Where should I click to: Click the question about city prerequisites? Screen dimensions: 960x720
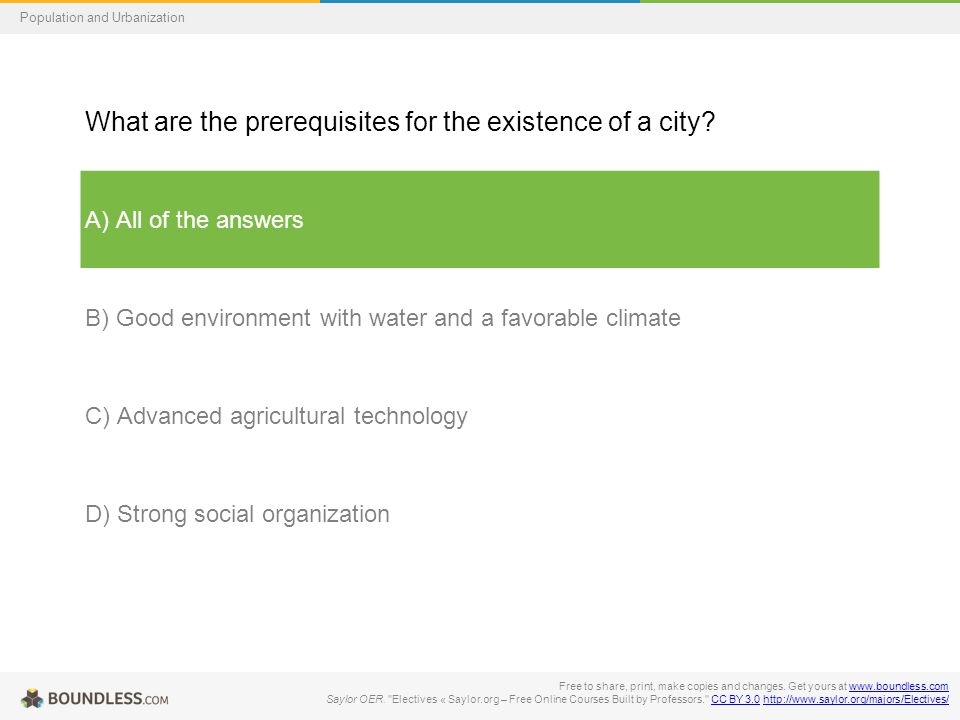[400, 122]
